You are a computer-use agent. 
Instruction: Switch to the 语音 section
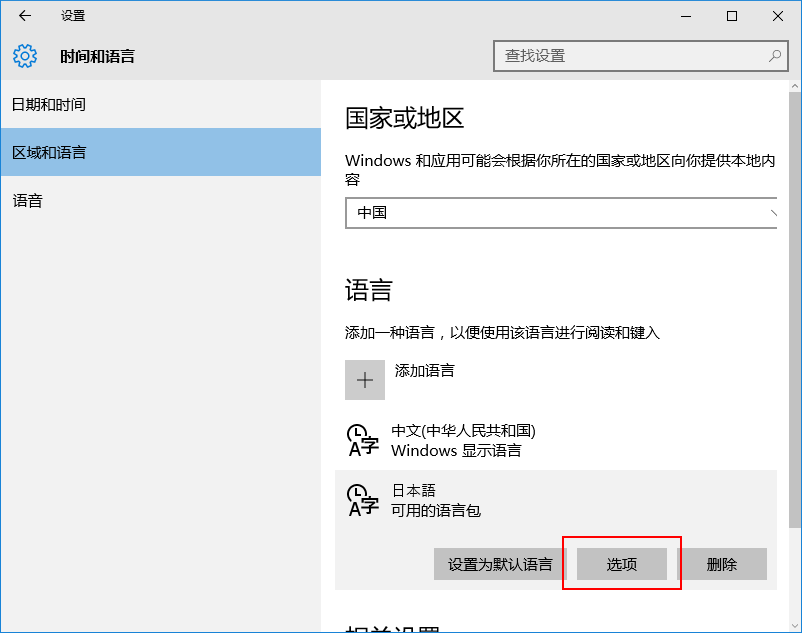point(28,201)
